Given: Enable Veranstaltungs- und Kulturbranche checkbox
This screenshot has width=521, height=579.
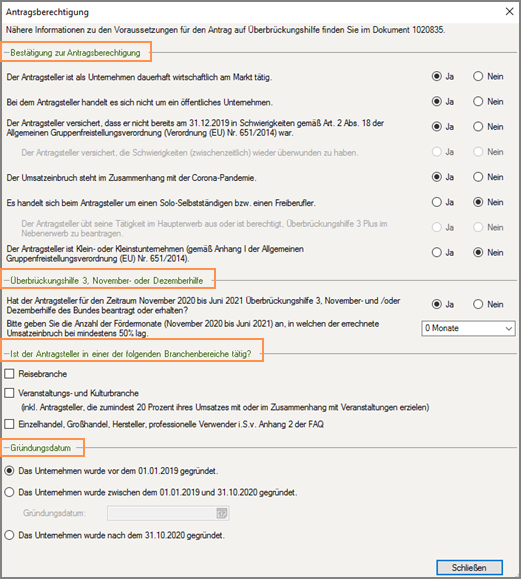Looking at the screenshot, I should tap(9, 393).
